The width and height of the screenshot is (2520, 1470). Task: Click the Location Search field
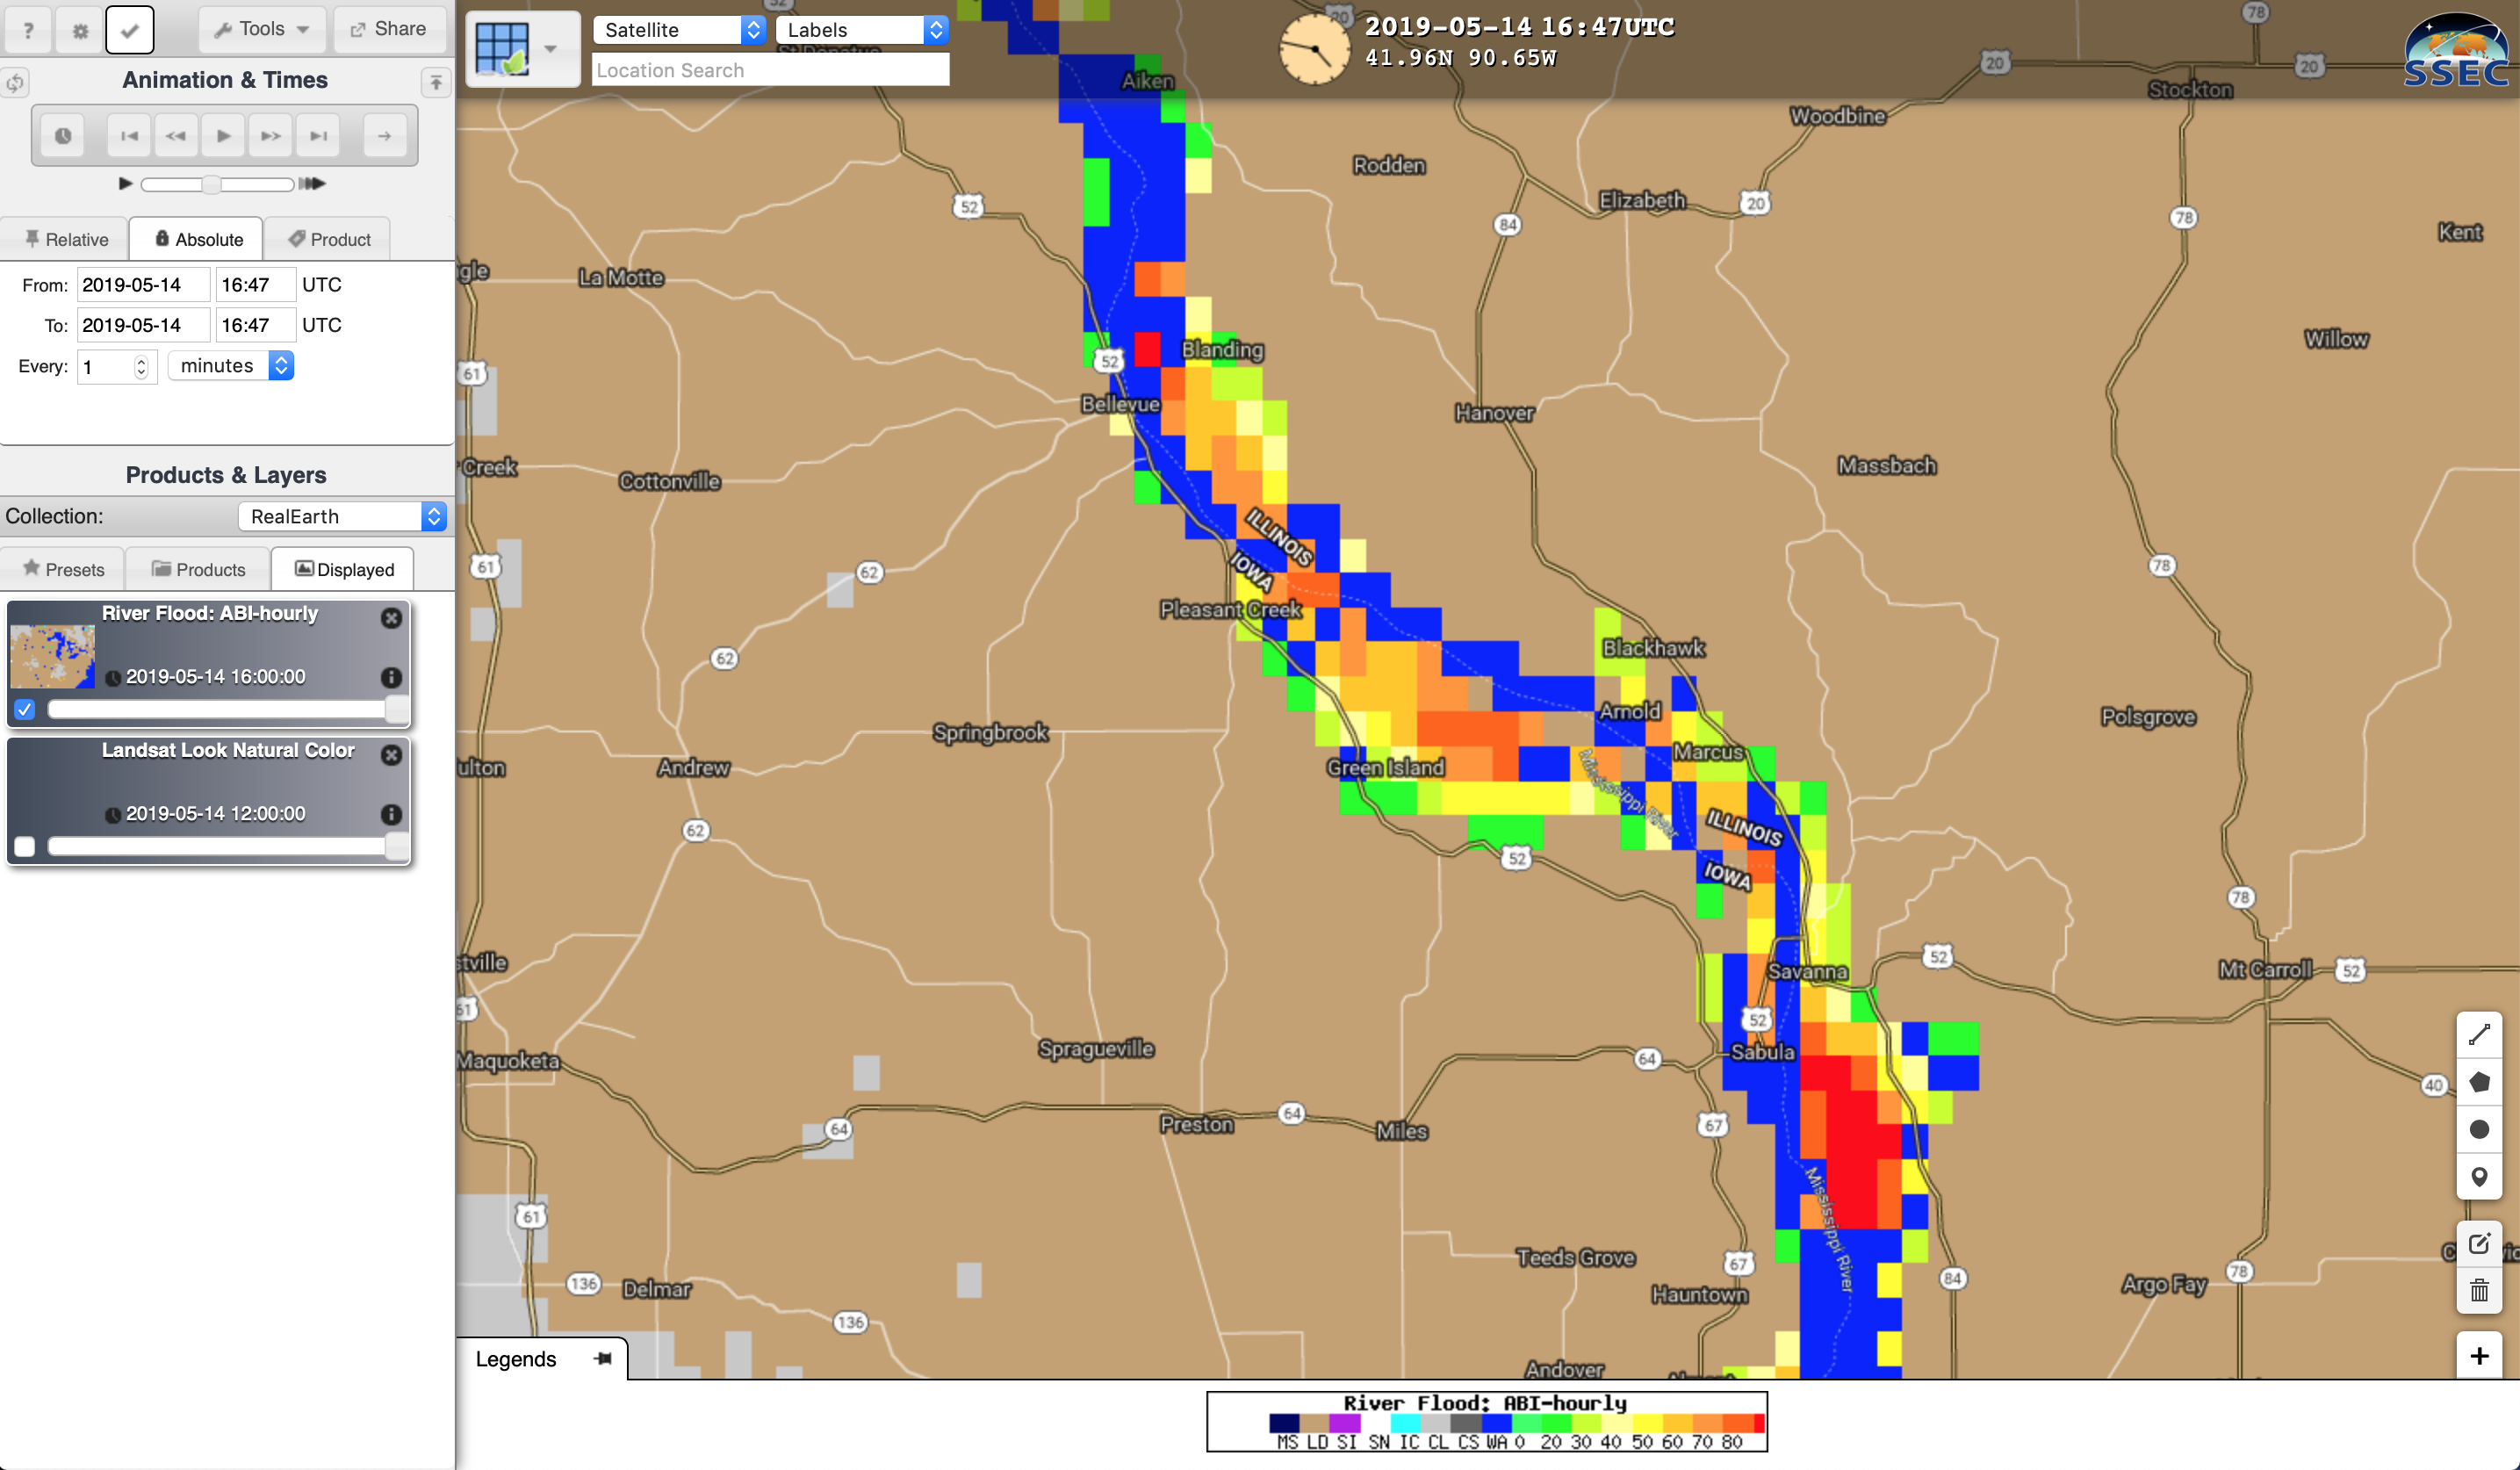(x=770, y=70)
